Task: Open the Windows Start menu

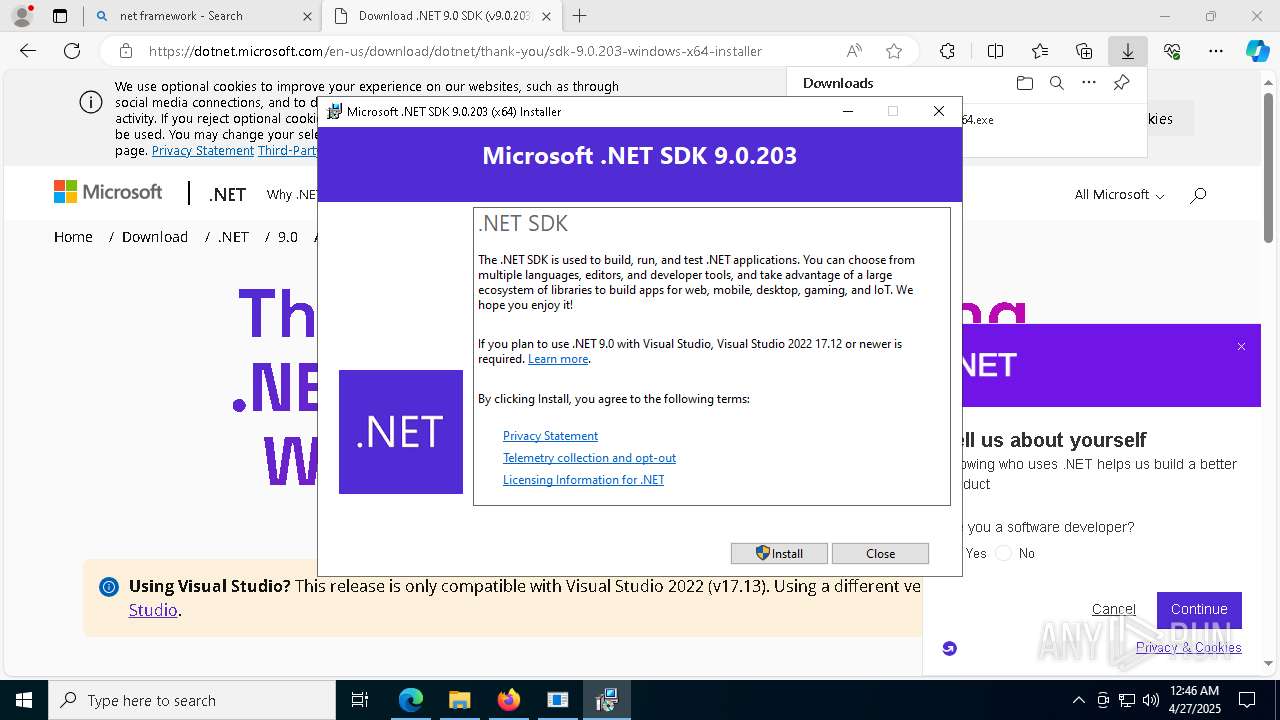Action: pyautogui.click(x=24, y=700)
